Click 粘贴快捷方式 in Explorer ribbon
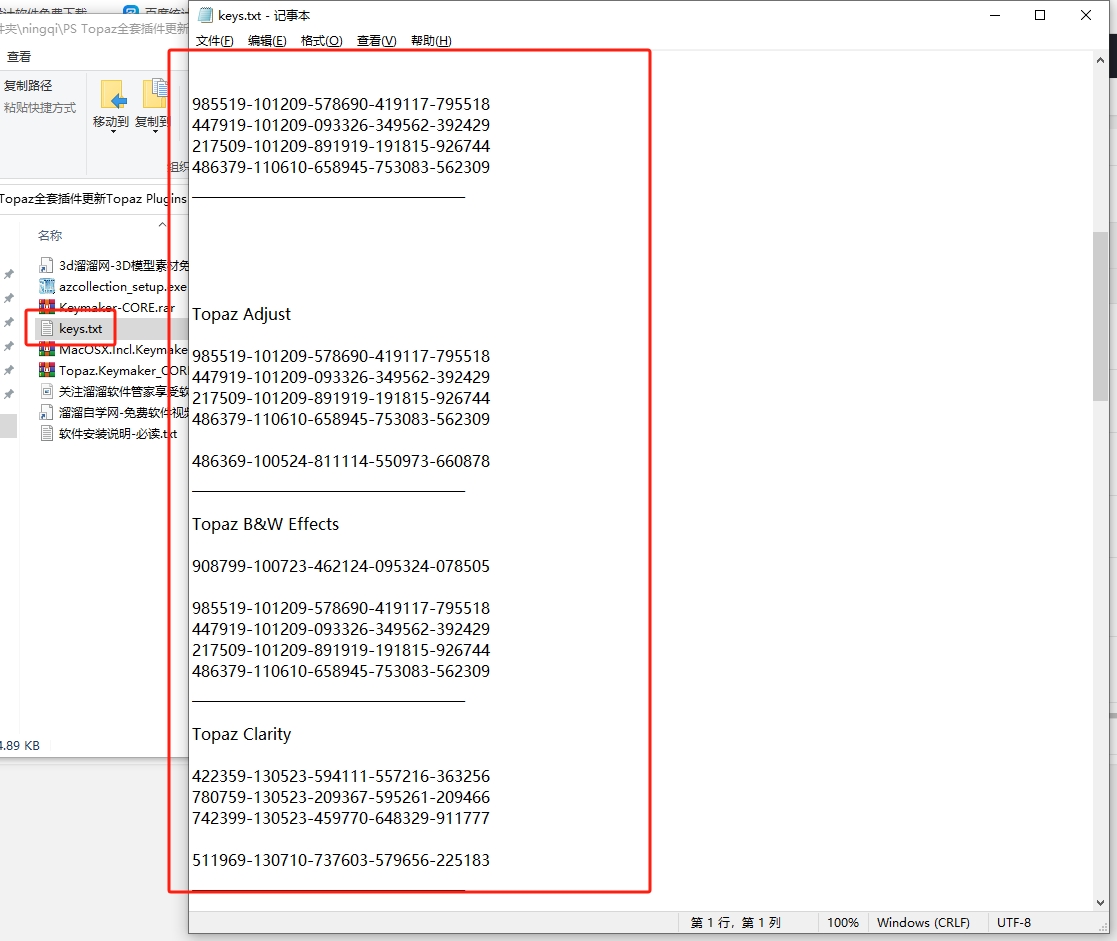The image size is (1117, 941). pos(39,108)
